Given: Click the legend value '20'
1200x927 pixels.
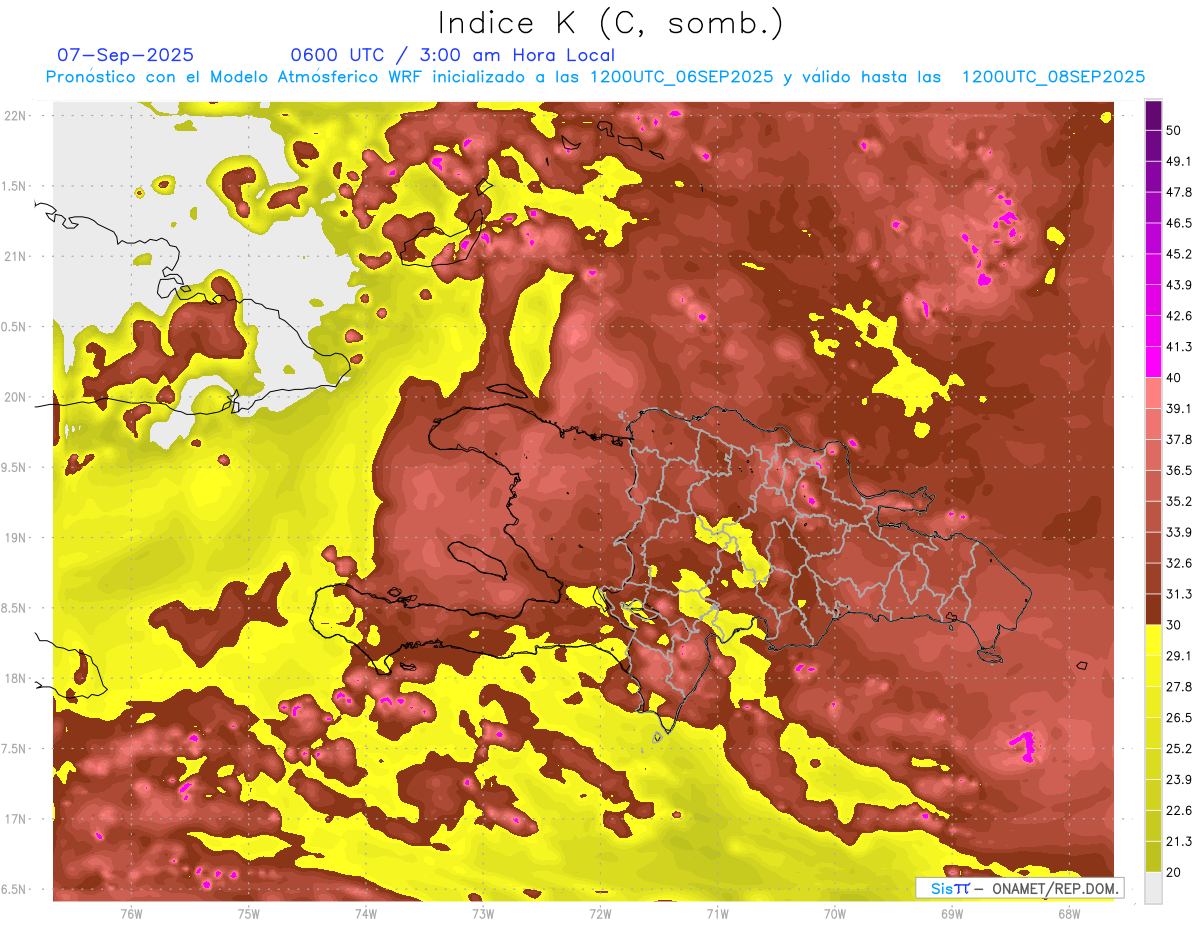Looking at the screenshot, I should coord(1174,873).
